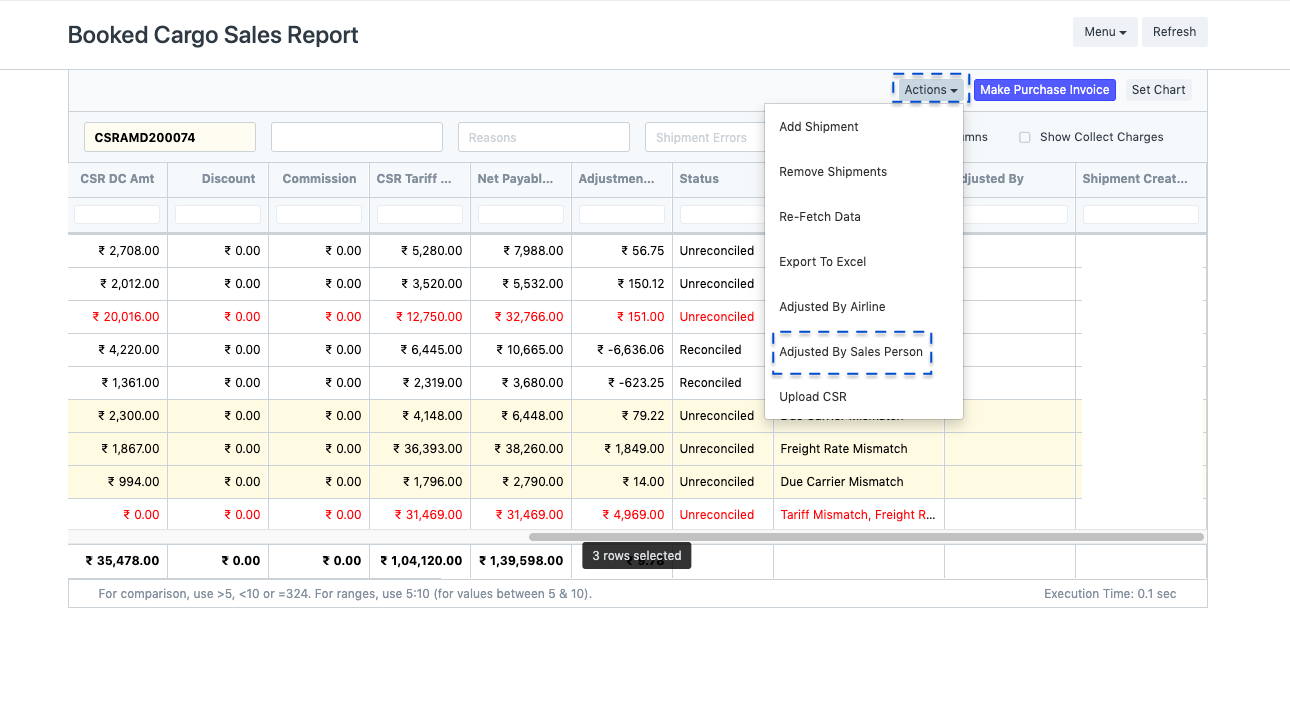Click the Set Chart button

[x=1158, y=90]
